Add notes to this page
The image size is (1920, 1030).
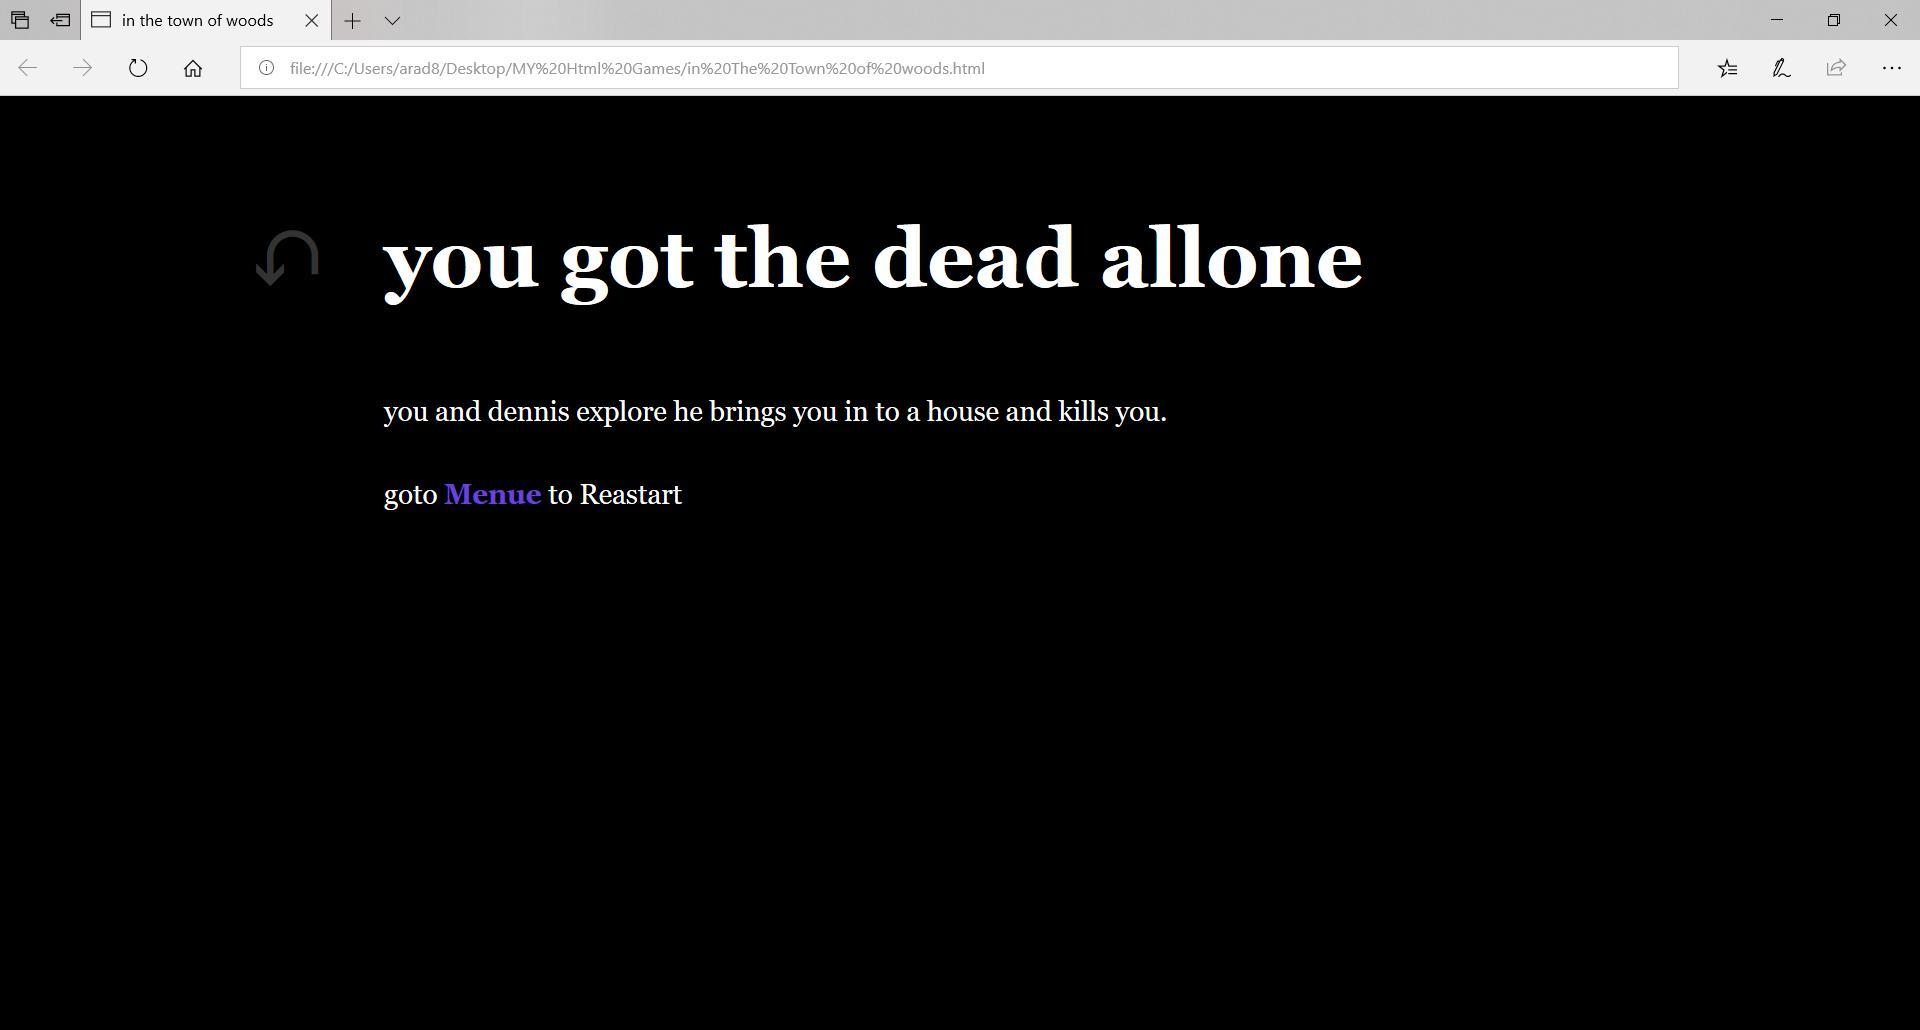coord(1781,68)
